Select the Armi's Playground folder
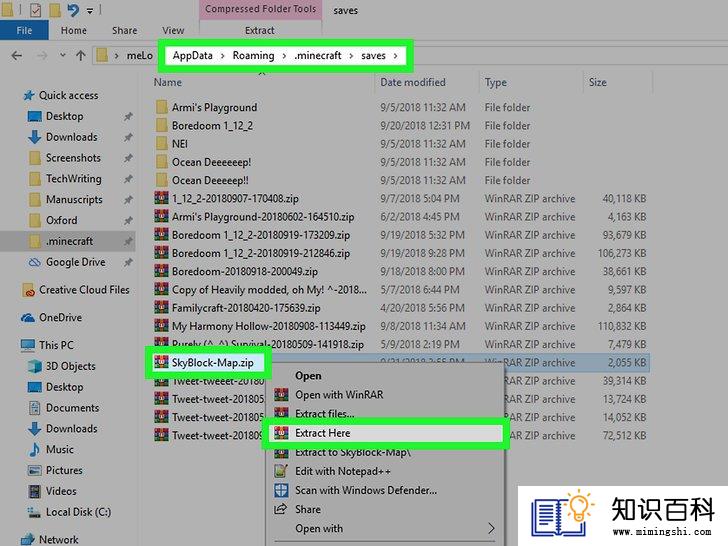Image resolution: width=728 pixels, height=546 pixels. pos(214,108)
